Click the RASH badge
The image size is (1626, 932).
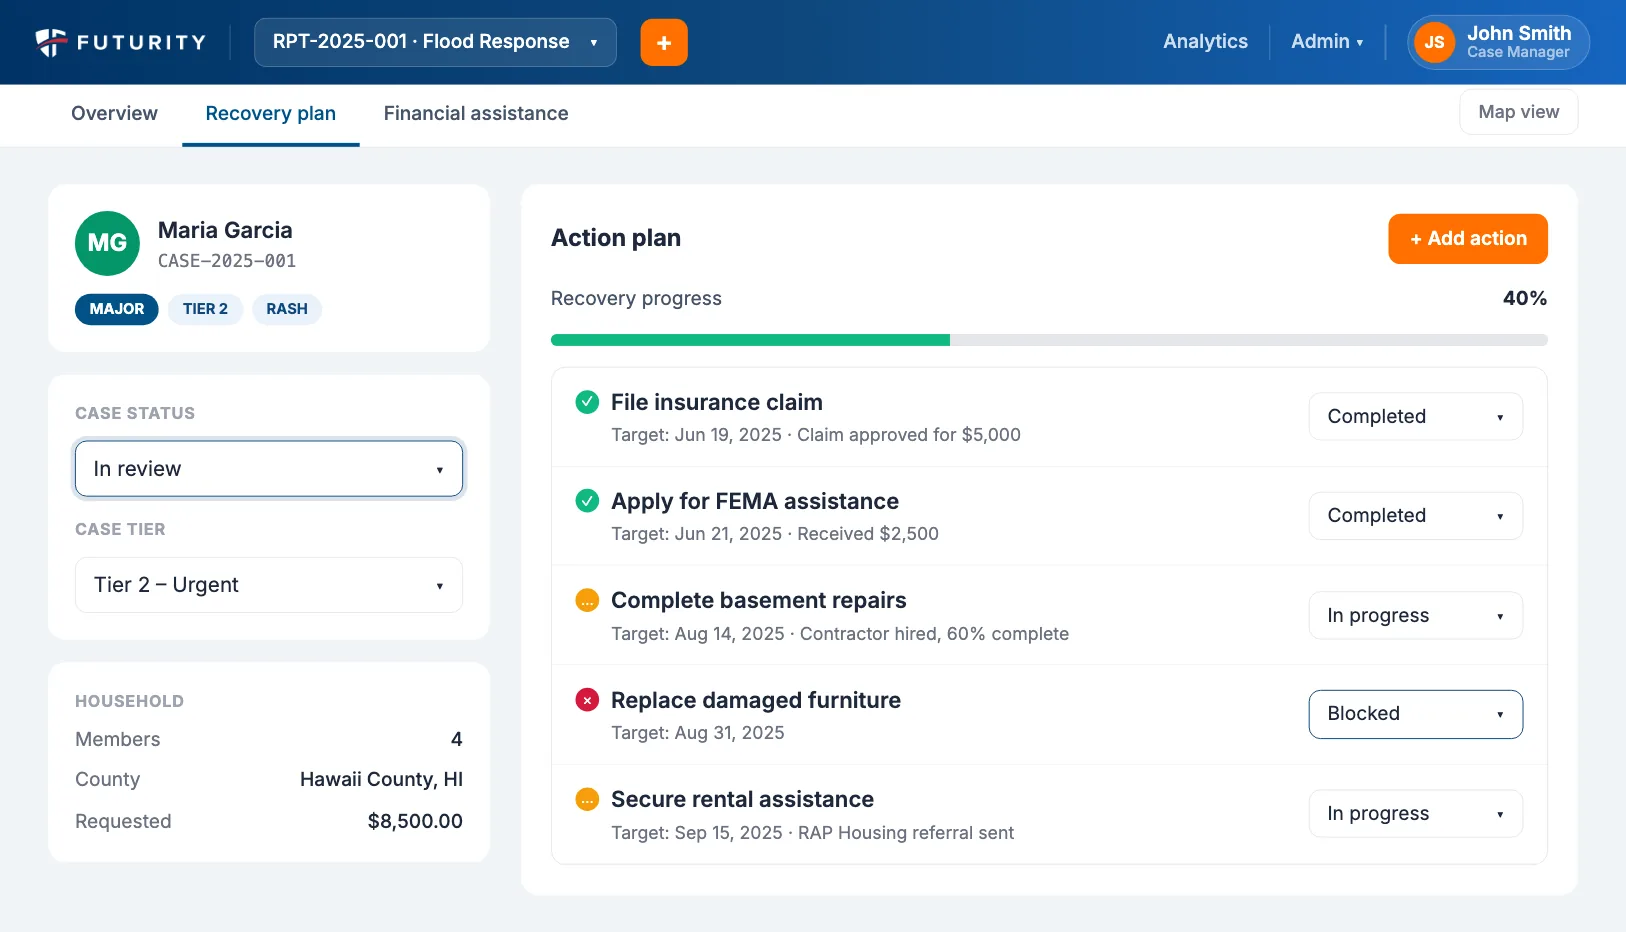[x=287, y=309]
